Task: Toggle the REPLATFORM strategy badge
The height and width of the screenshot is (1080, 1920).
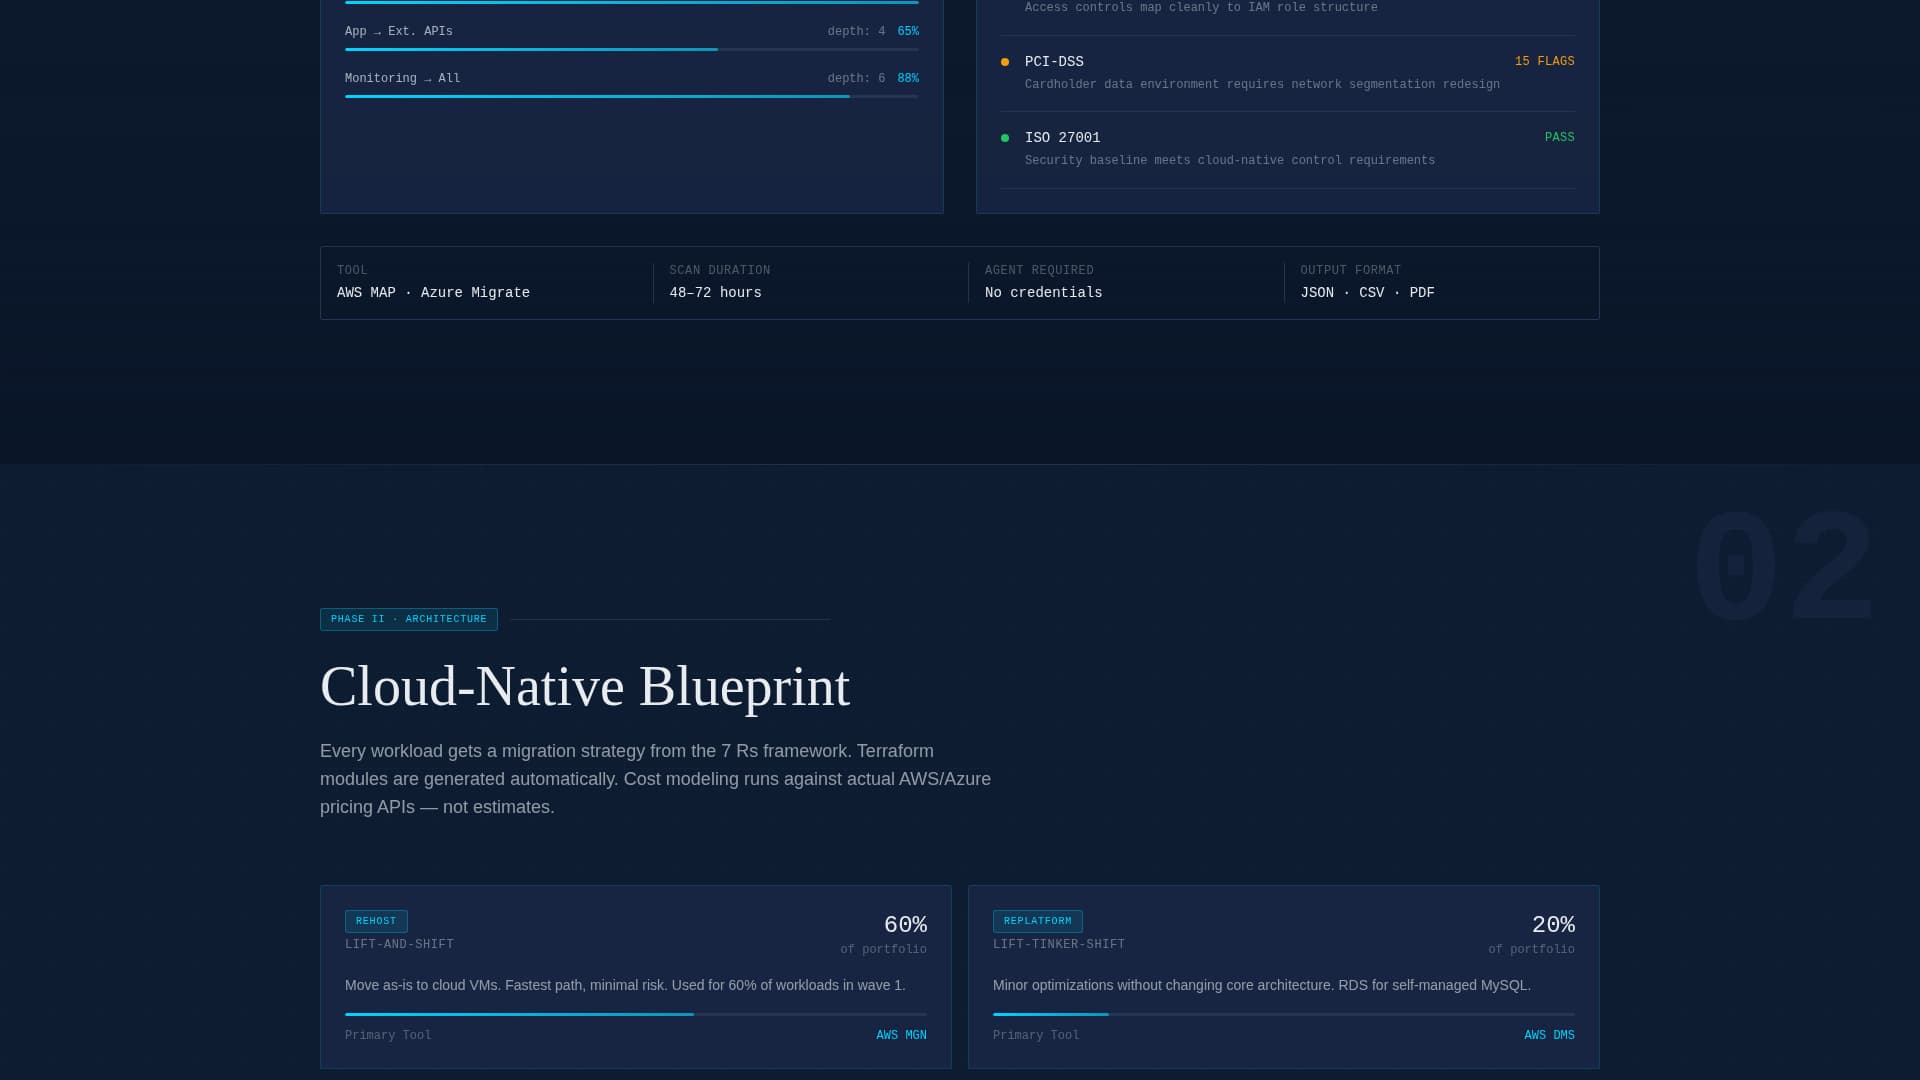Action: [x=1037, y=920]
